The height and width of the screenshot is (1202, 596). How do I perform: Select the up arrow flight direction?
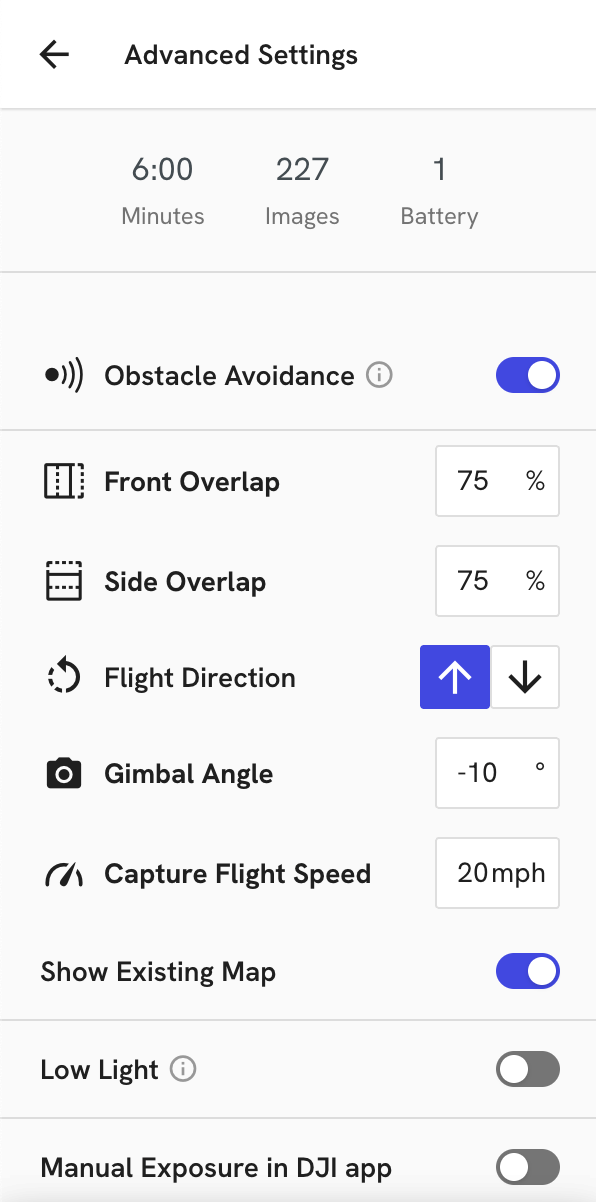455,677
